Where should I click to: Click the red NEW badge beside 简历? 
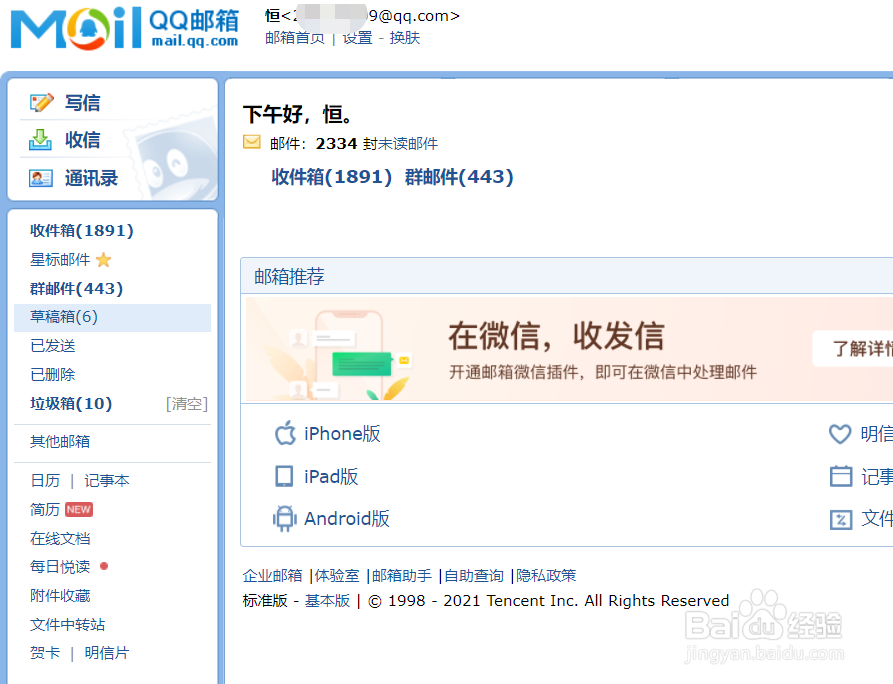coord(79,509)
